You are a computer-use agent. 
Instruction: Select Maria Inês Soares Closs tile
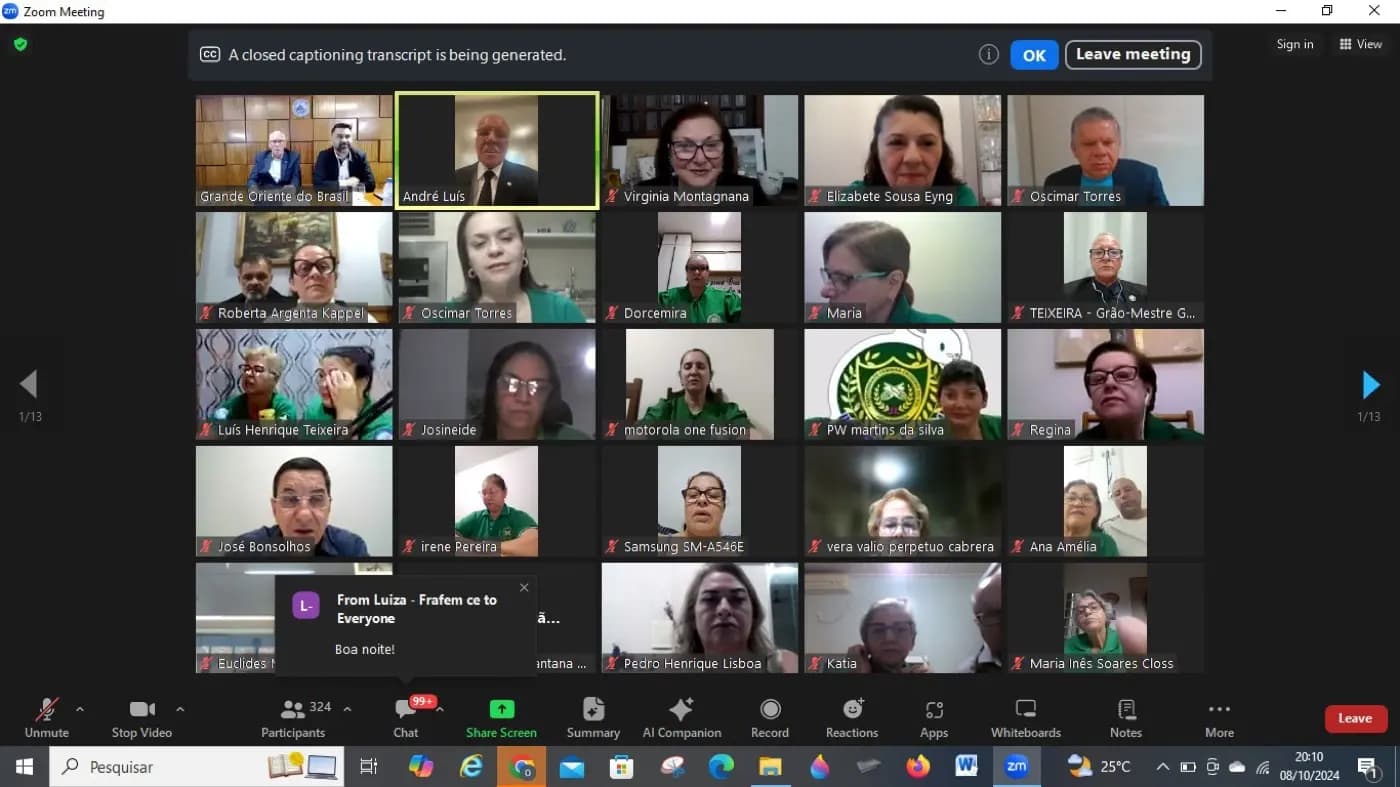(x=1106, y=618)
